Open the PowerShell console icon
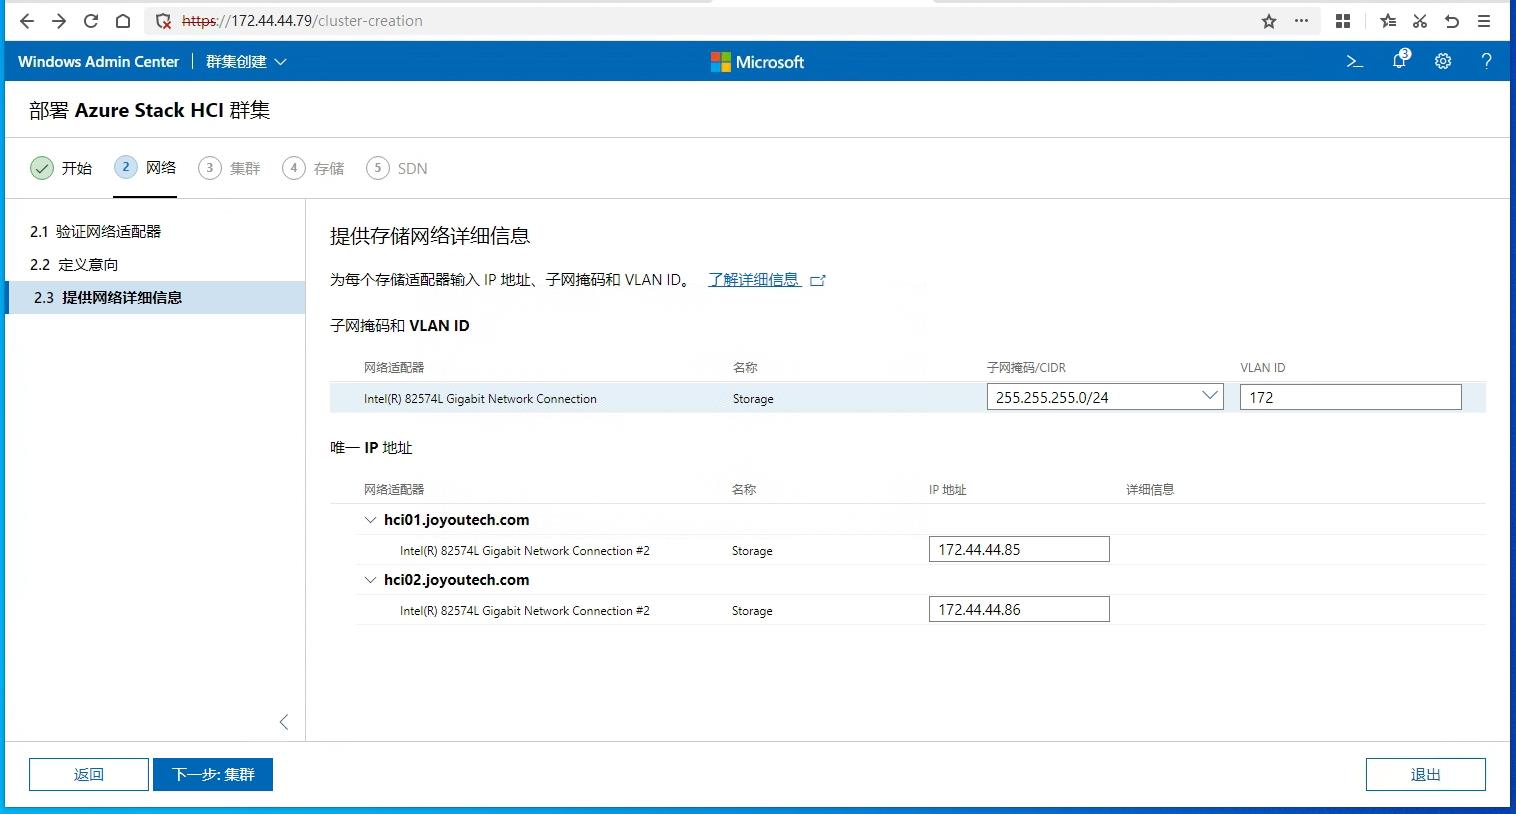Image resolution: width=1516 pixels, height=814 pixels. [x=1355, y=62]
